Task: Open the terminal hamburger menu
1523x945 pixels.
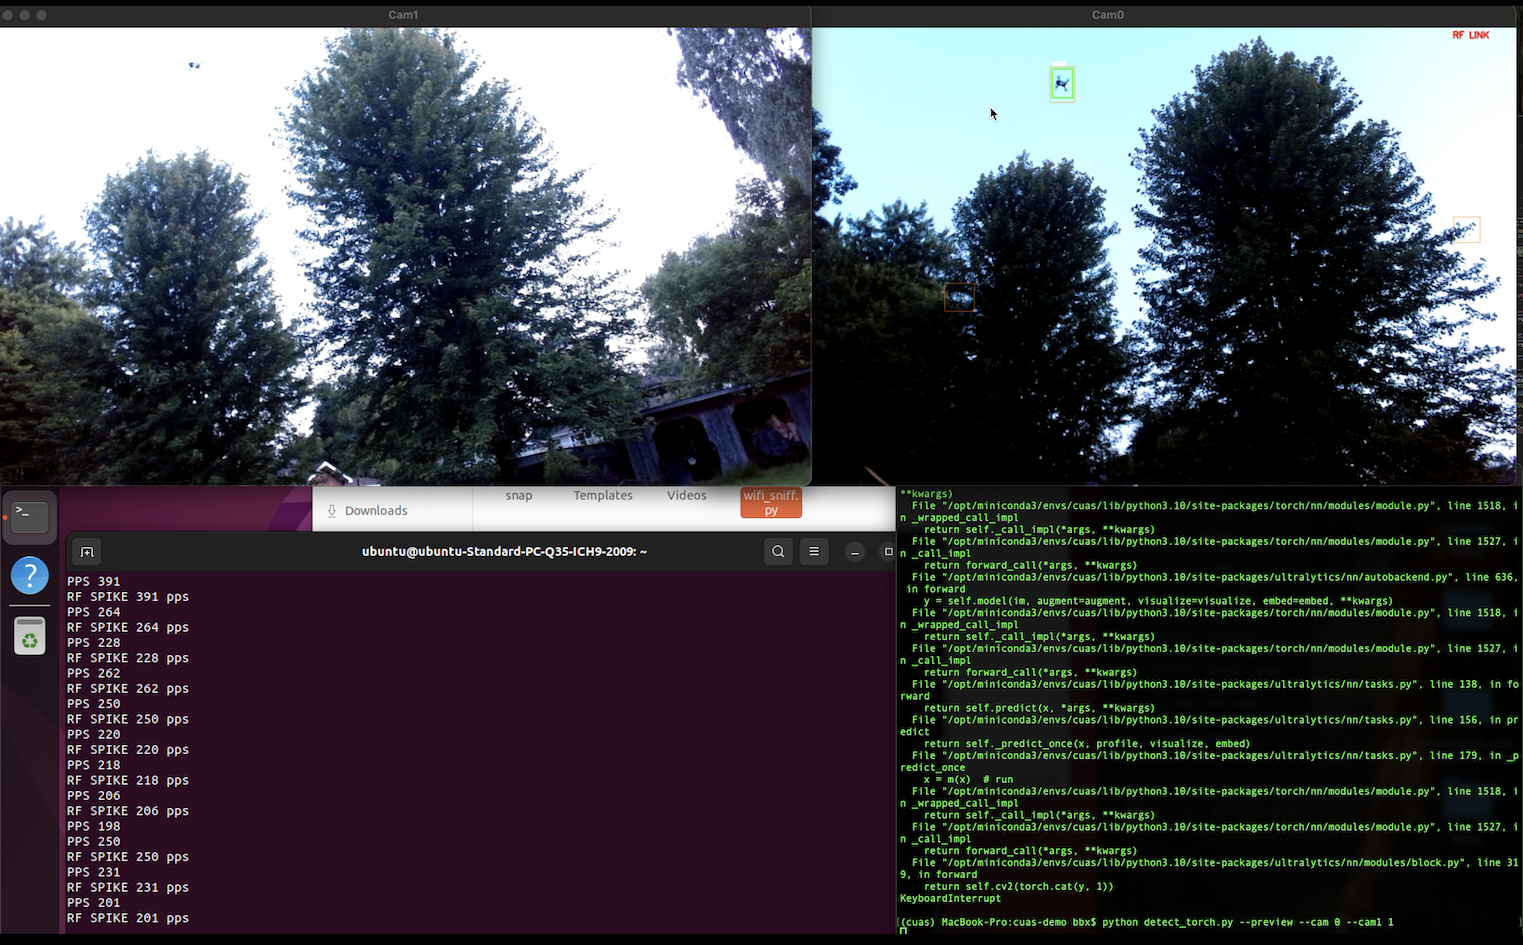Action: coord(813,551)
